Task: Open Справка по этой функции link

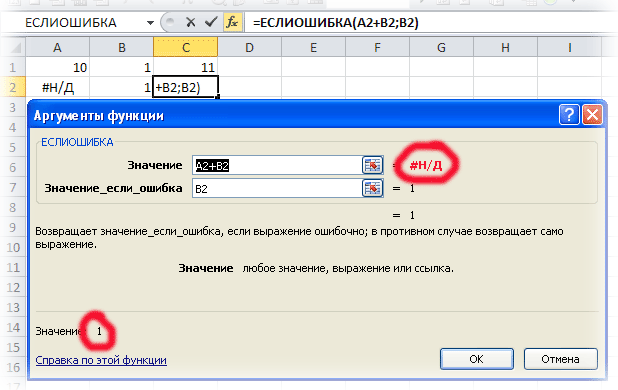Action: [x=101, y=360]
